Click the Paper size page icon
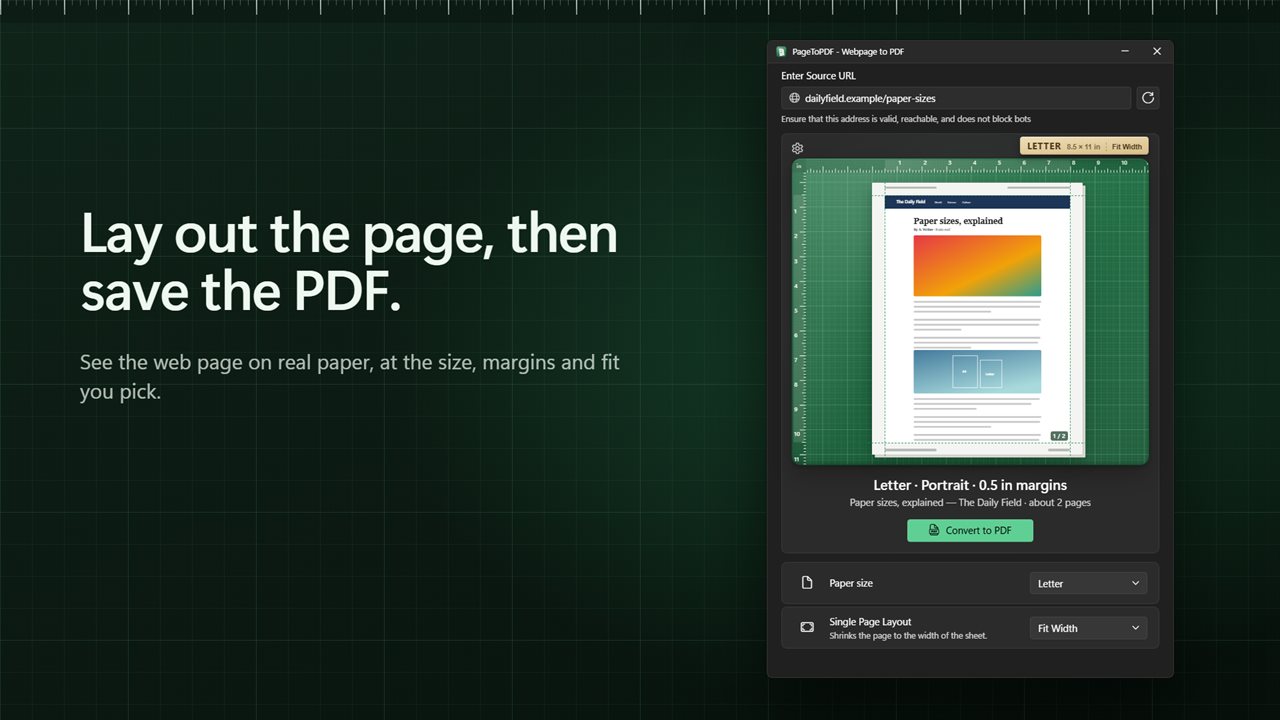Viewport: 1280px width, 720px height. (x=807, y=583)
